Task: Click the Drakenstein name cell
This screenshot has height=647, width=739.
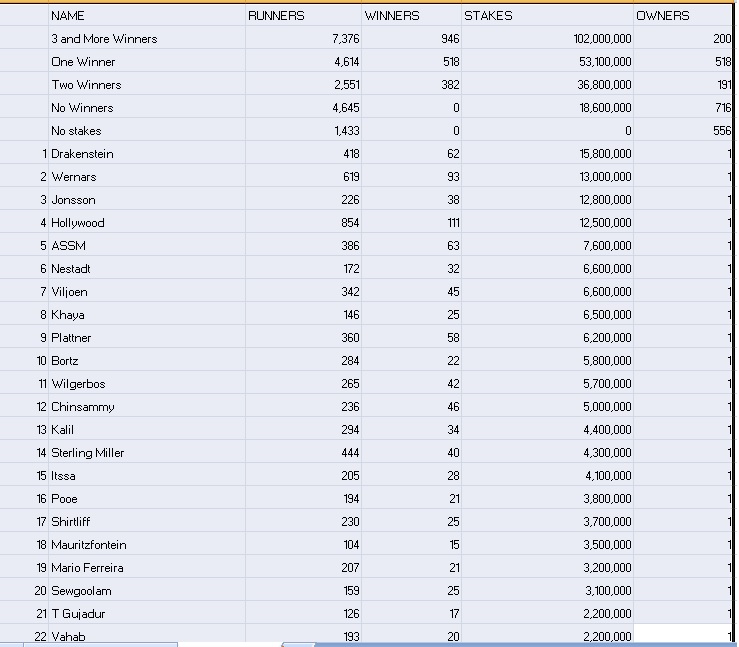Action: coord(83,154)
